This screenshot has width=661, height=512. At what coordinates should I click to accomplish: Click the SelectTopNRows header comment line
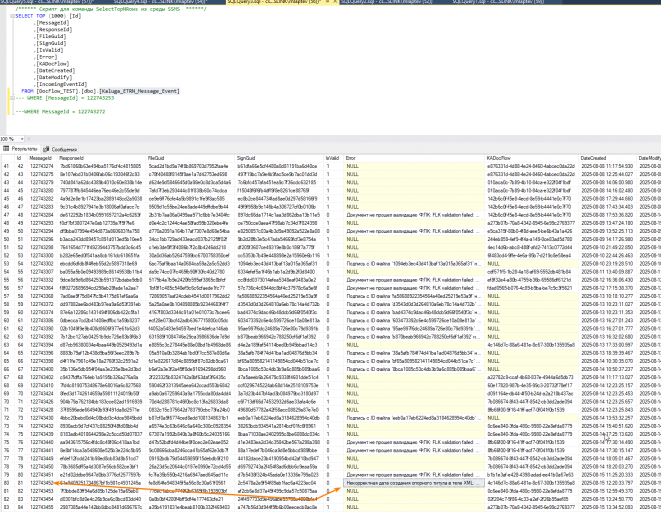[x=111, y=9]
